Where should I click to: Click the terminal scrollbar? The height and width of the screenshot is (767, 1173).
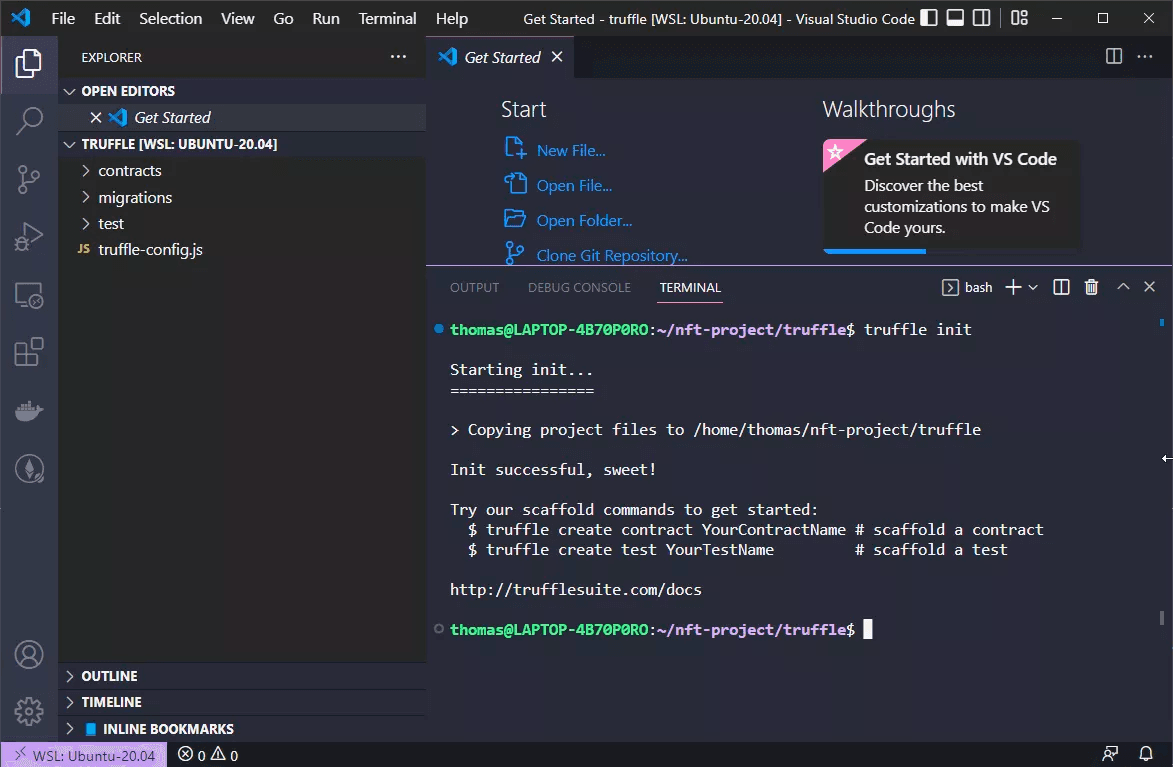point(1161,617)
